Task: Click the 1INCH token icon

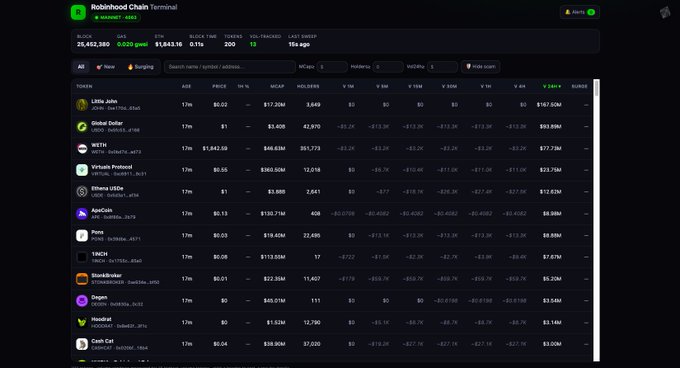Action: [82, 257]
